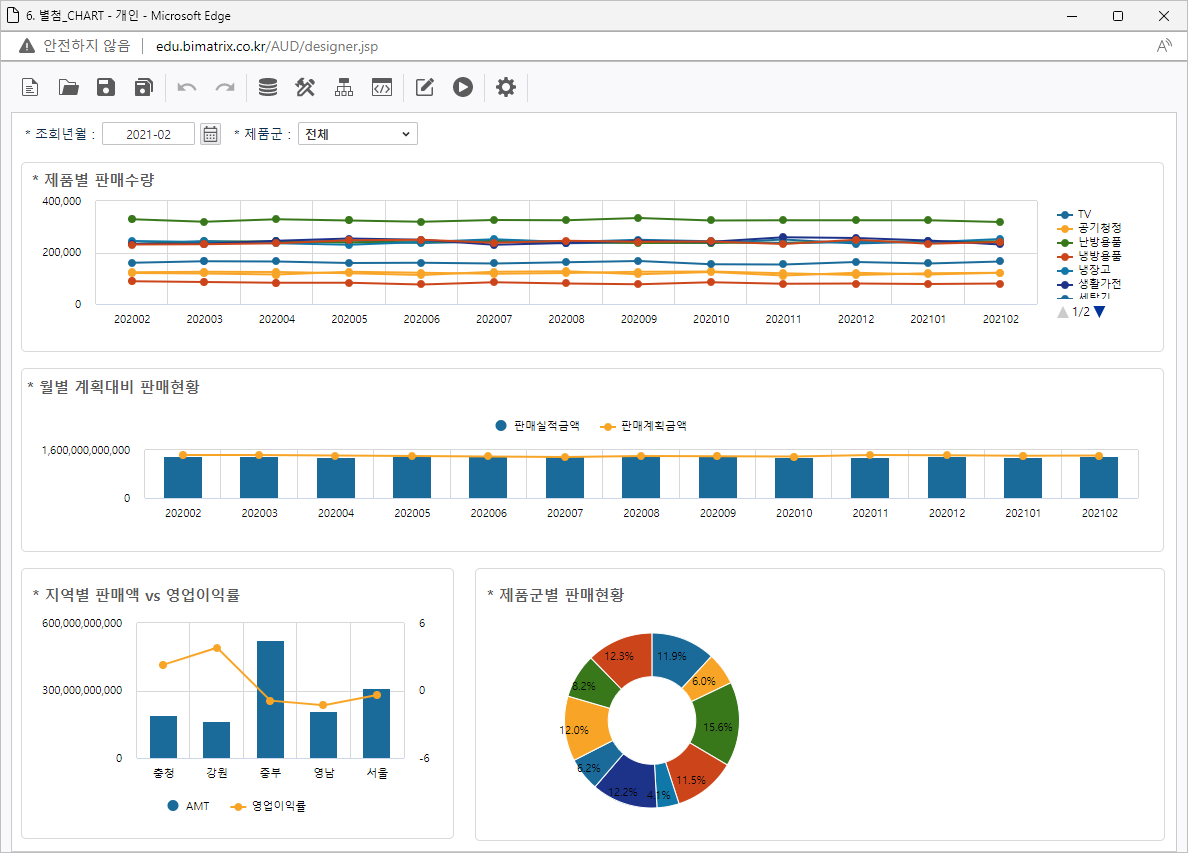The width and height of the screenshot is (1188, 853).
Task: Toggle 난방용품 series in line chart legend
Action: [x=1098, y=242]
